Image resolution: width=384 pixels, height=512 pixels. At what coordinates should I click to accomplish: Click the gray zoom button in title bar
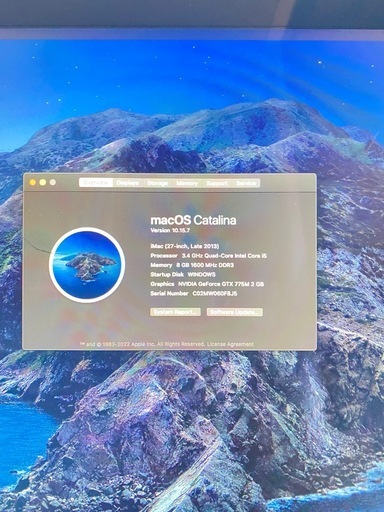point(53,182)
